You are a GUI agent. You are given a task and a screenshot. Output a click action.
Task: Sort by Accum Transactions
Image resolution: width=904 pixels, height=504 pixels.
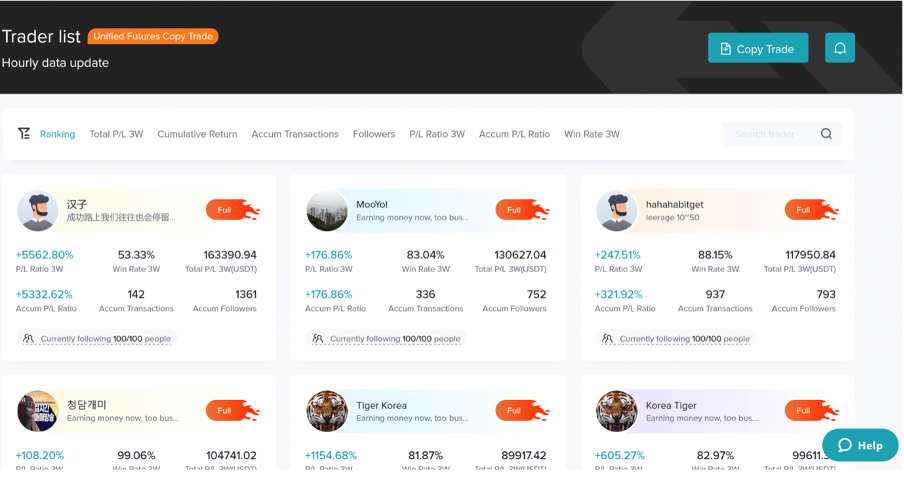tap(295, 134)
